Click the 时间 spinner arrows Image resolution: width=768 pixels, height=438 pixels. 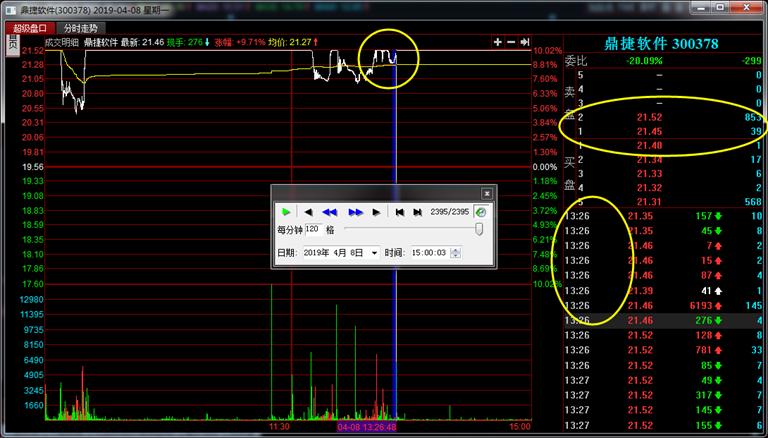tap(457, 253)
